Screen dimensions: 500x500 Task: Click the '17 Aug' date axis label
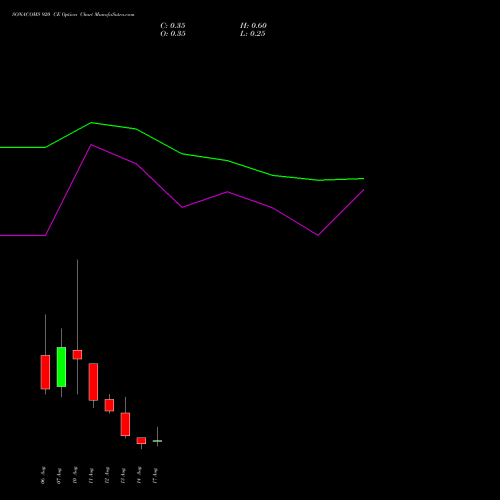[x=155, y=476]
